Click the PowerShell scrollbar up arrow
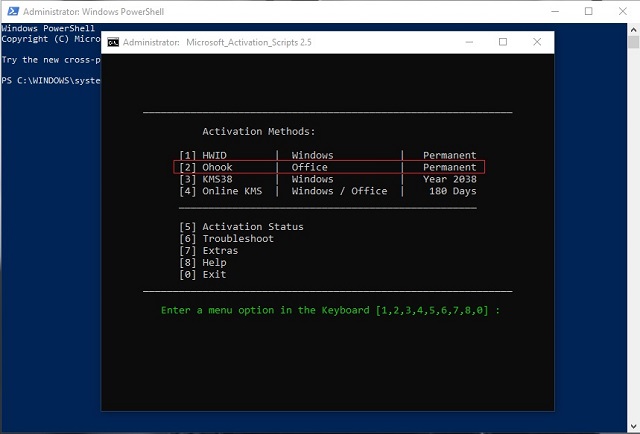The image size is (640, 434). tap(633, 29)
